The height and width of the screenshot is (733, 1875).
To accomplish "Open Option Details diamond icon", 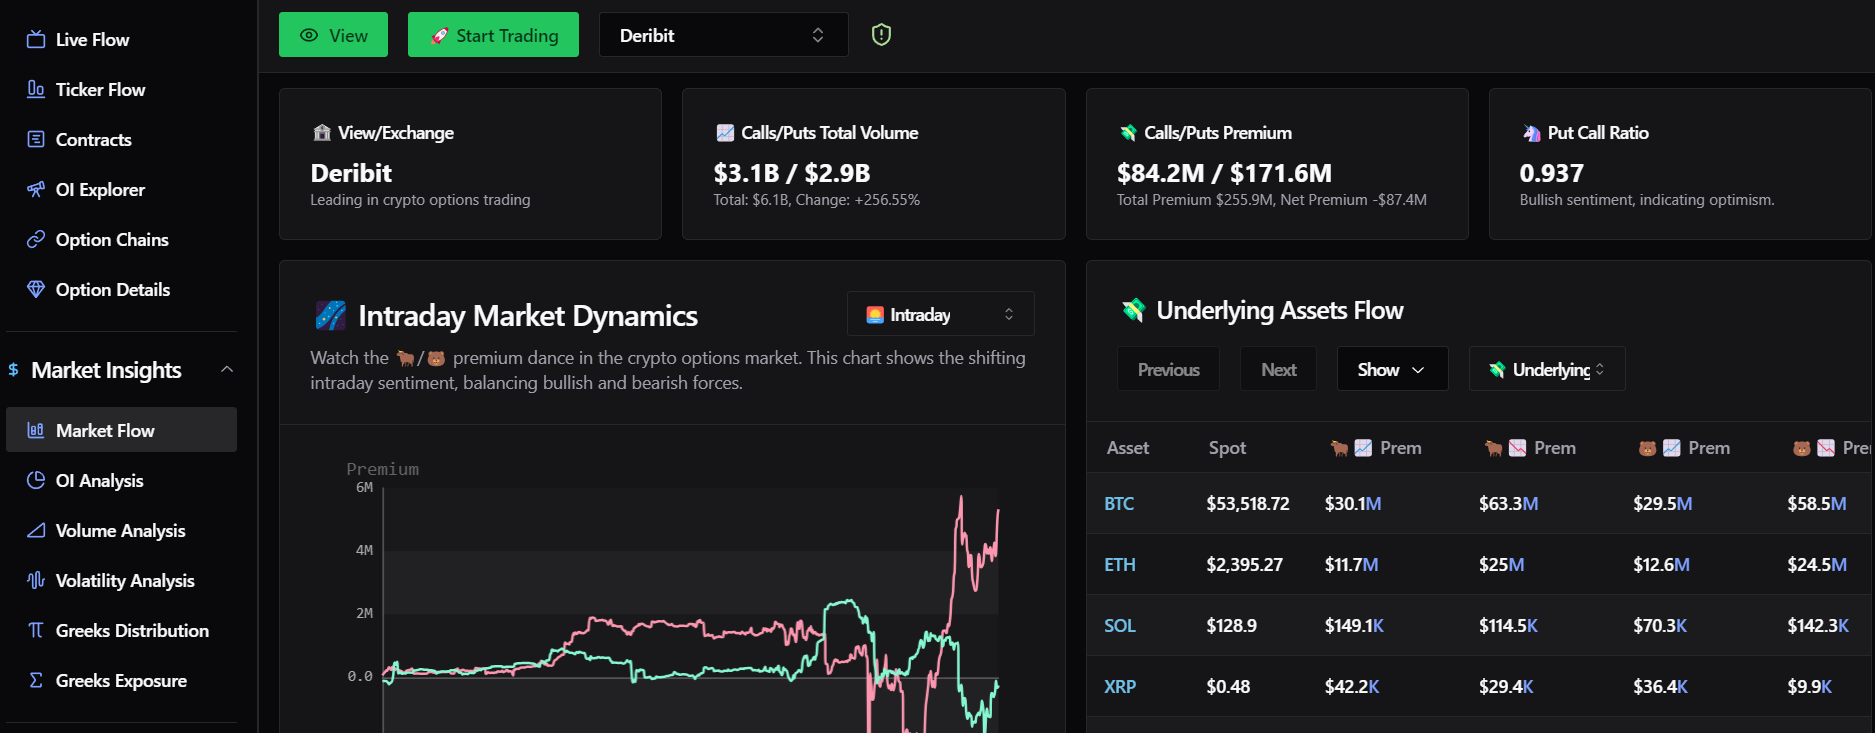I will click(x=36, y=289).
